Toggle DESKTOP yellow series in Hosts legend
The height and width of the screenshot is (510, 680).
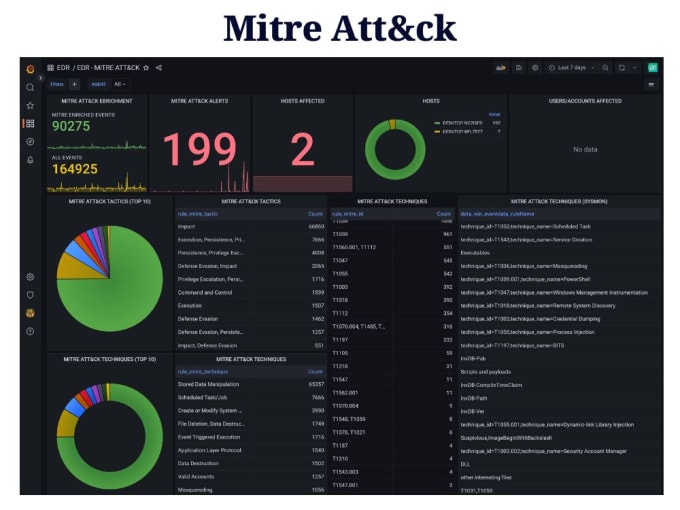462,131
